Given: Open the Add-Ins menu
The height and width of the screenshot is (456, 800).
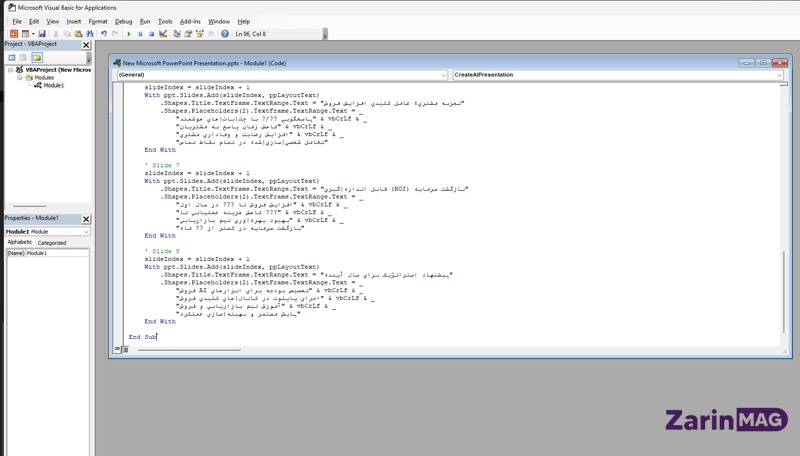Looking at the screenshot, I should click(190, 21).
